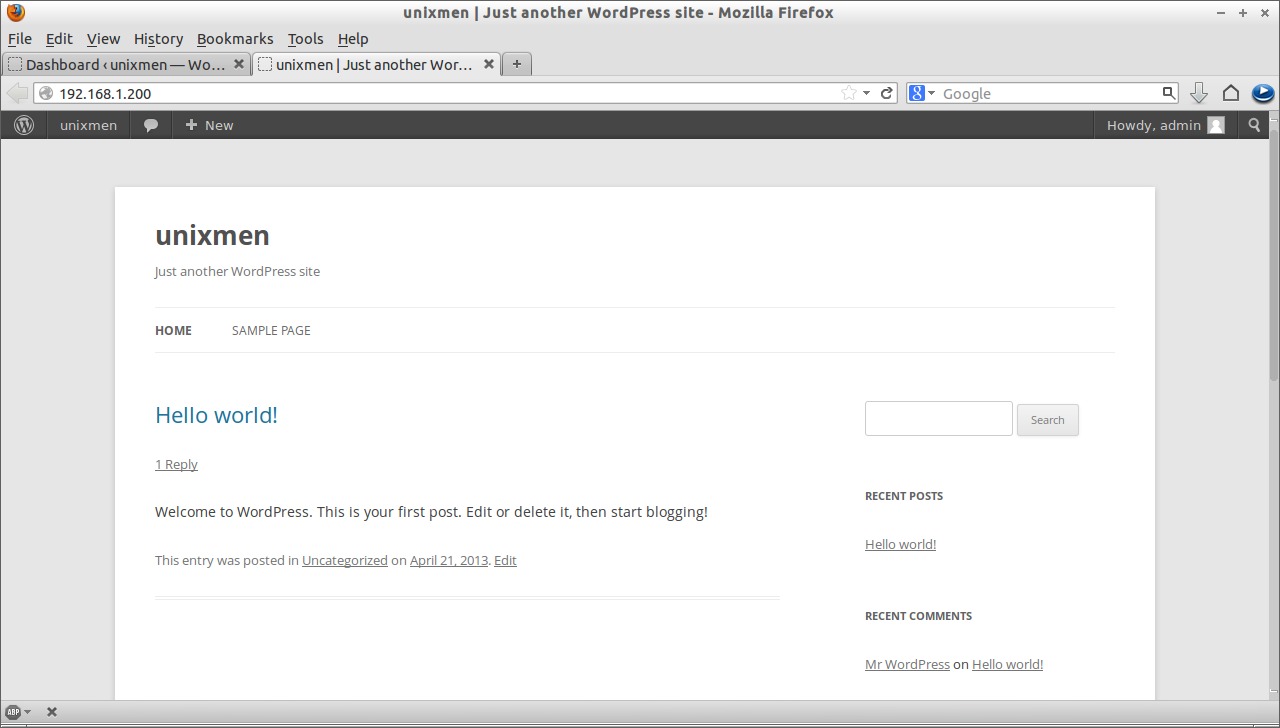The width and height of the screenshot is (1280, 728).
Task: Open the View menu
Action: point(103,39)
